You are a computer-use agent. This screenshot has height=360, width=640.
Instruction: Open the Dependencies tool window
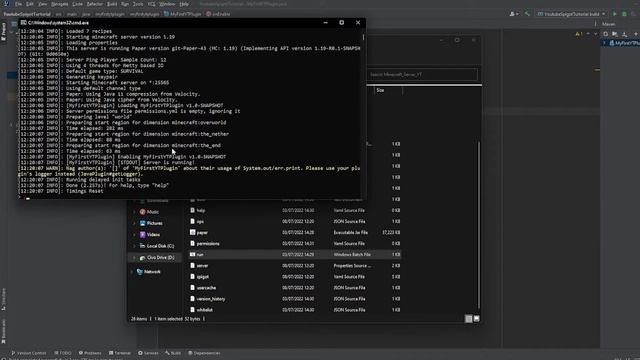(204, 353)
